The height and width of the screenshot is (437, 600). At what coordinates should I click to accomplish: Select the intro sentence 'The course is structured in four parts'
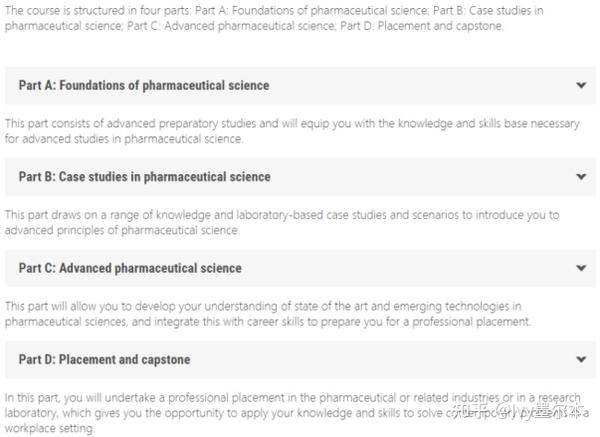(98, 10)
